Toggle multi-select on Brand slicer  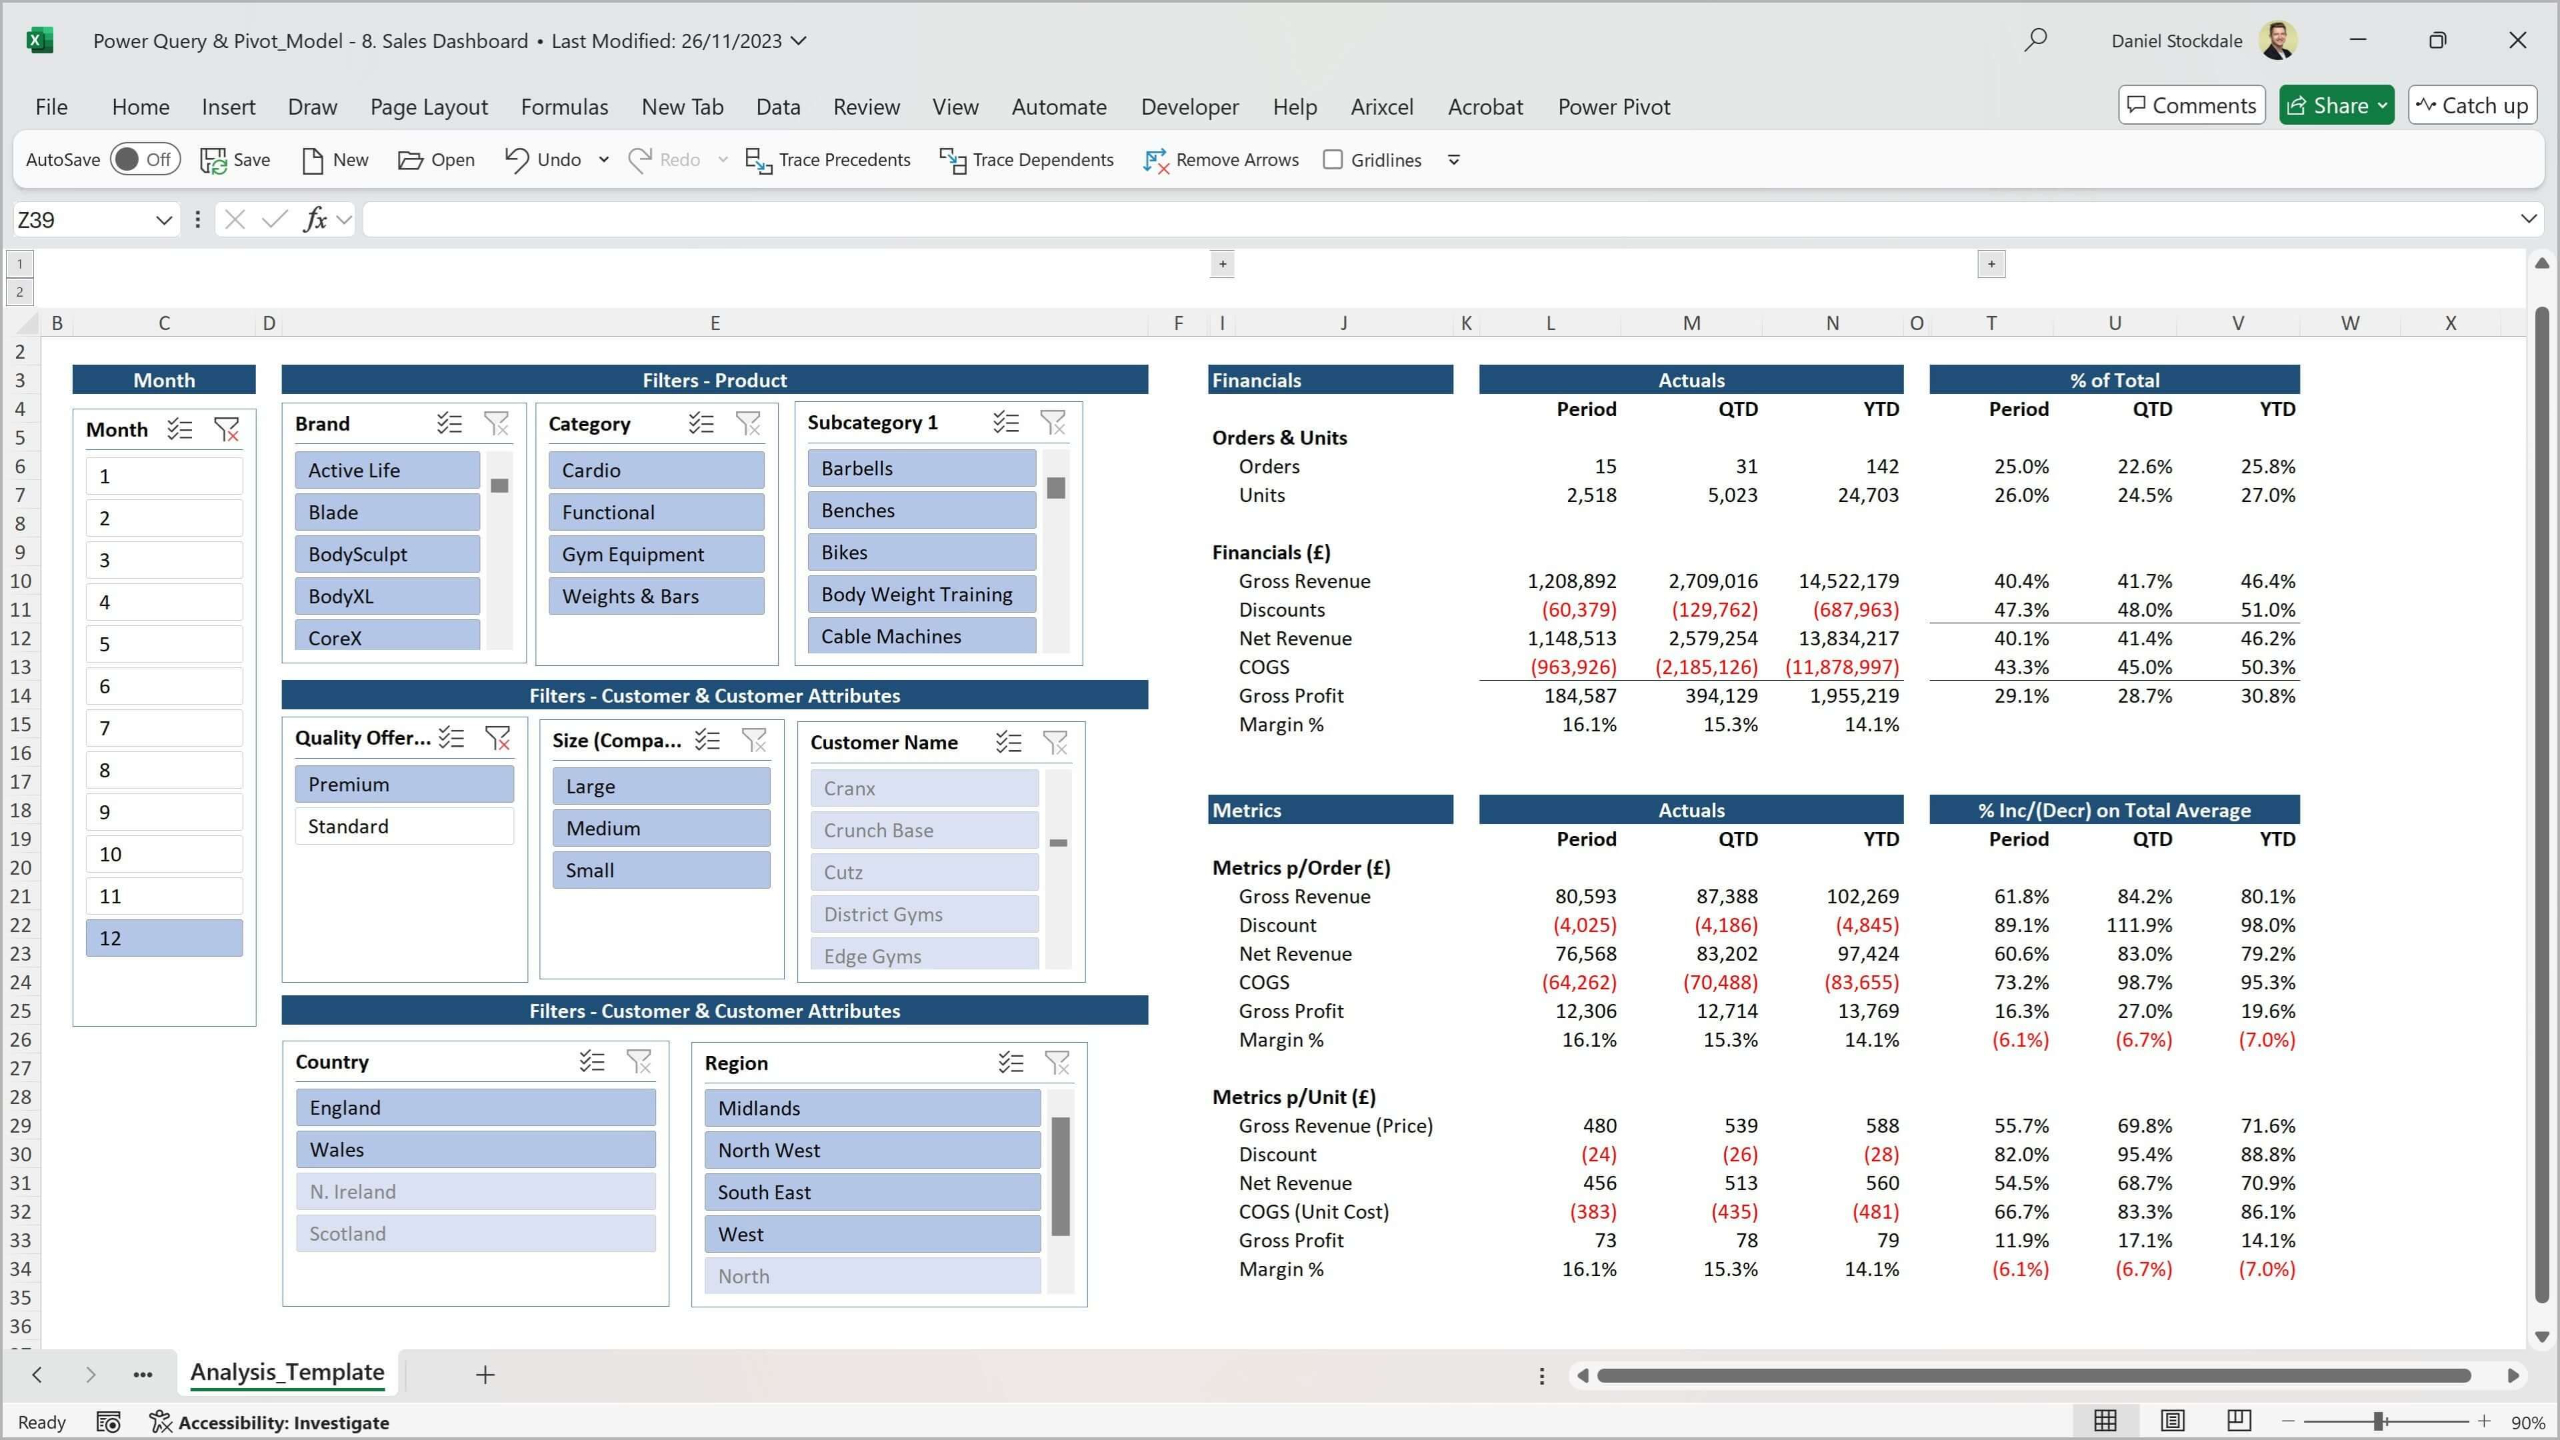449,424
